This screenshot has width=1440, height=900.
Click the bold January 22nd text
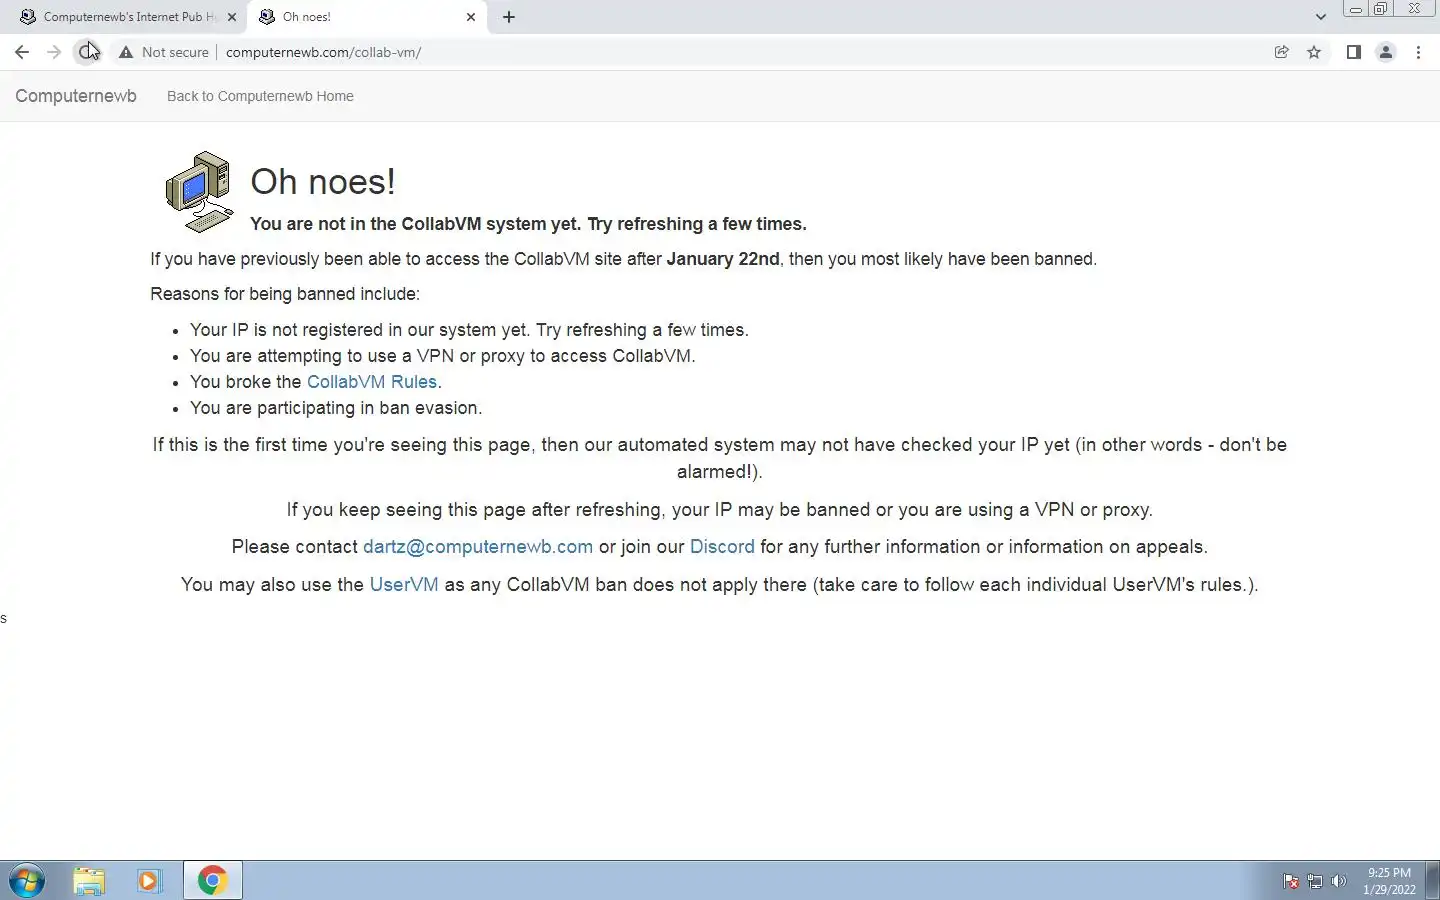pyautogui.click(x=723, y=259)
